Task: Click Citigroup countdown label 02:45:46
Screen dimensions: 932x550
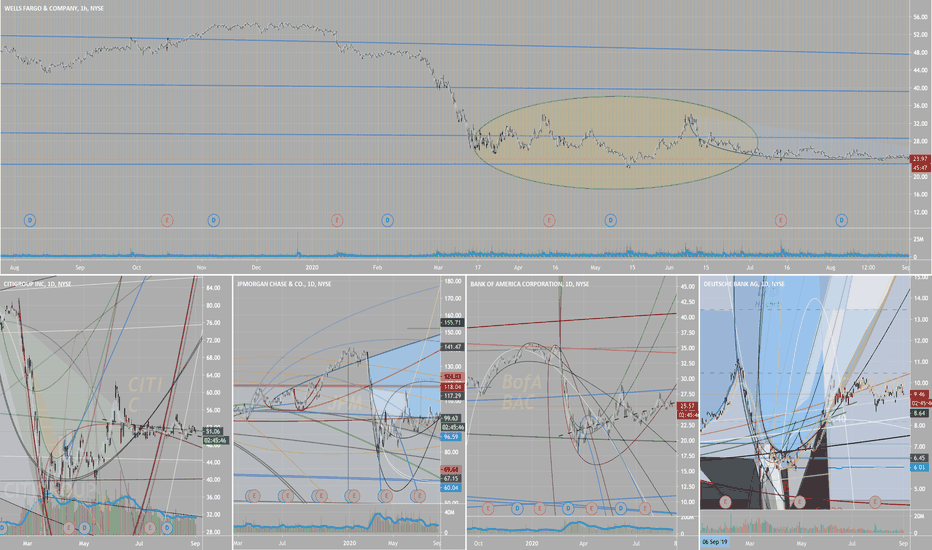Action: pos(214,441)
